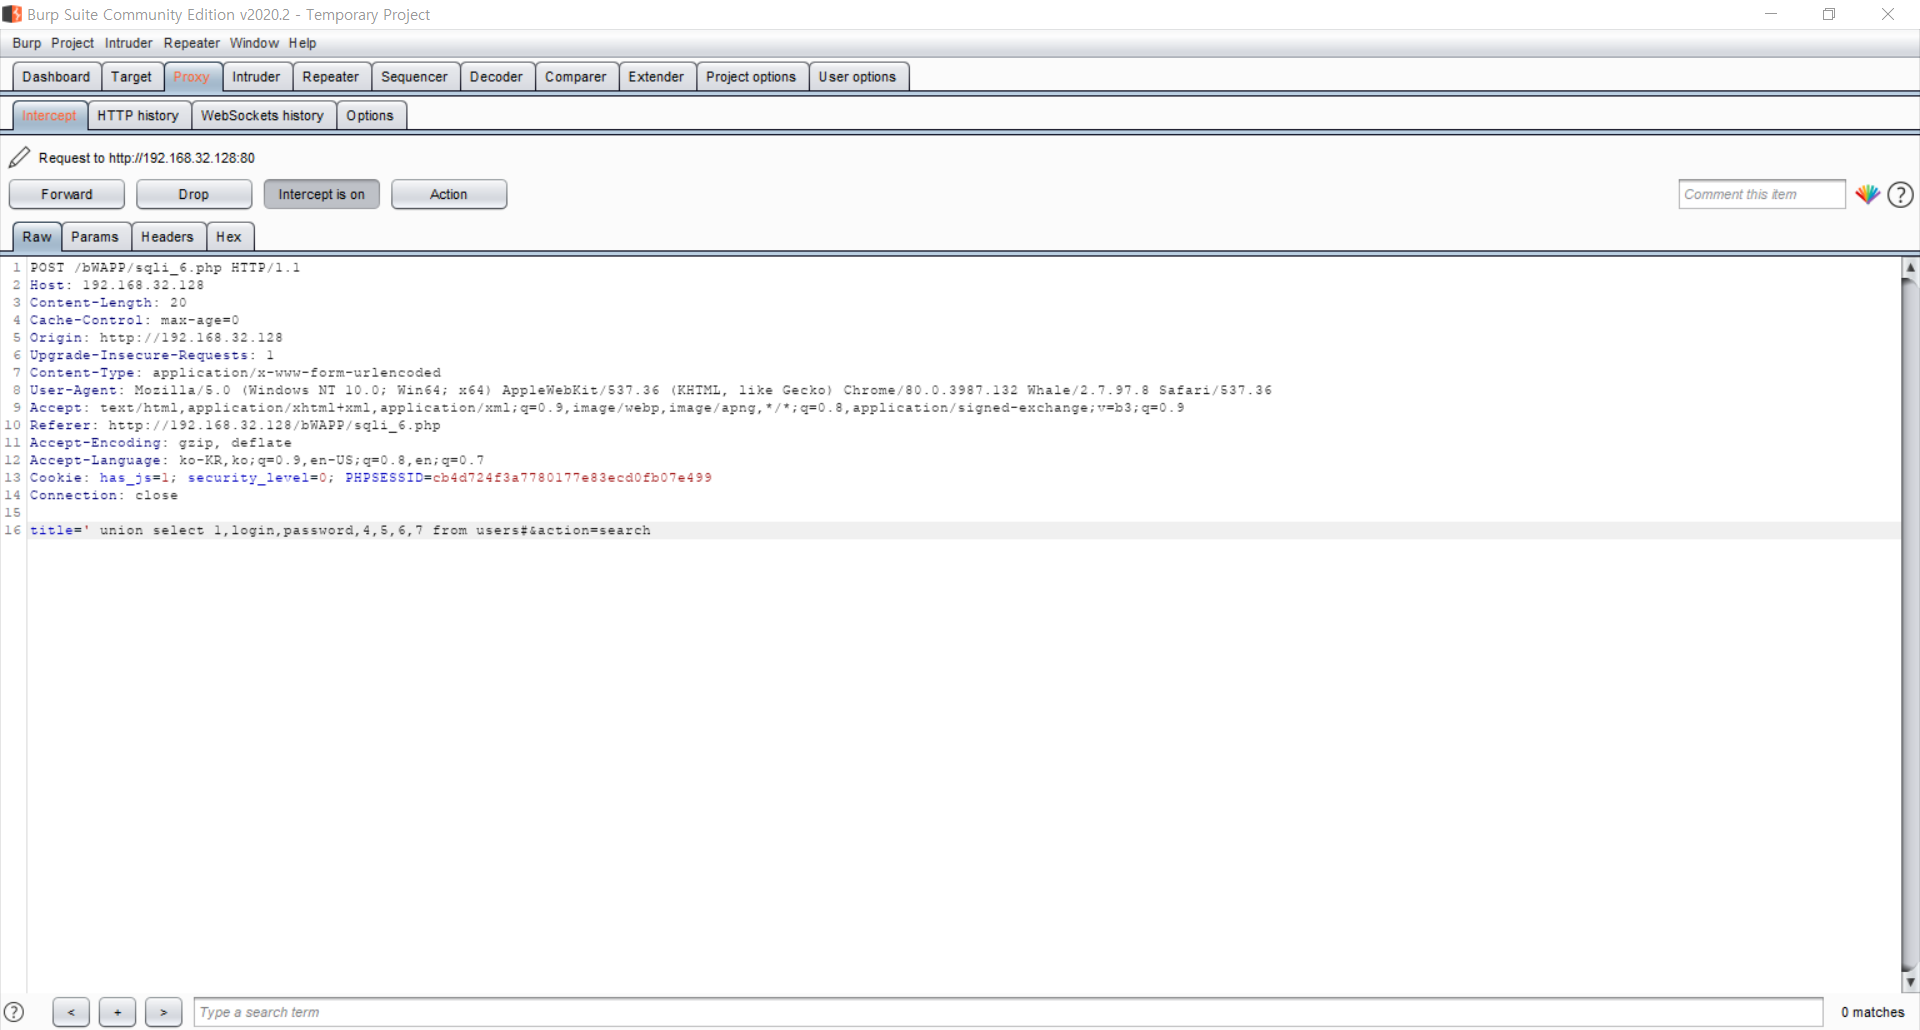Open the Repeater menu in menu bar
The image size is (1920, 1030).
tap(191, 43)
